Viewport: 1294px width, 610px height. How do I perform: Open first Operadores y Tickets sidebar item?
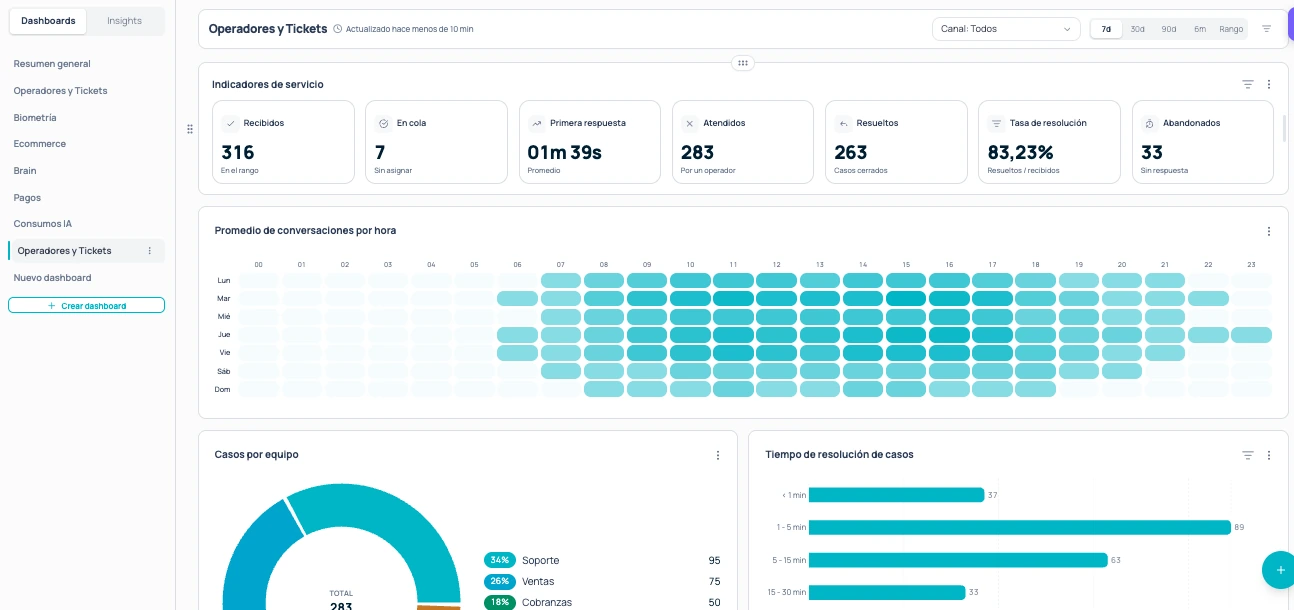[x=60, y=91]
